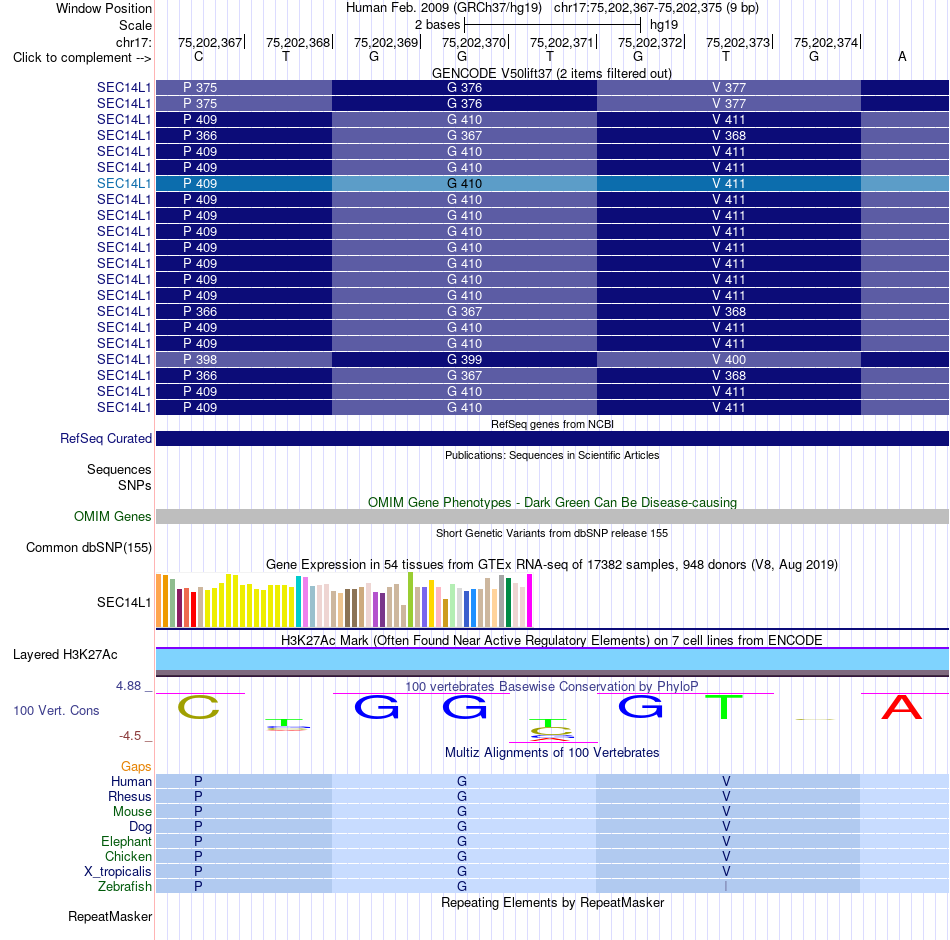Open the 100 Vert. Cons track label

56,710
